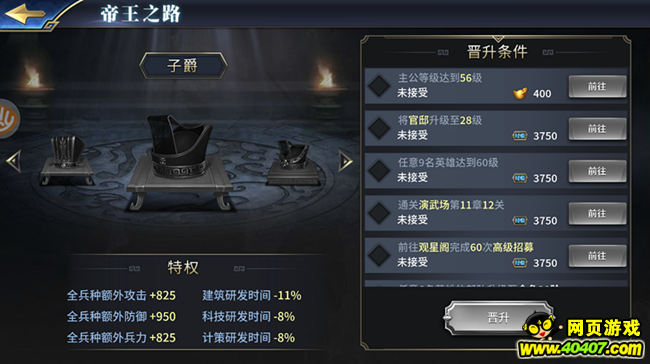Open the 晋升条件 header
This screenshot has height=364, width=650.
click(x=497, y=52)
